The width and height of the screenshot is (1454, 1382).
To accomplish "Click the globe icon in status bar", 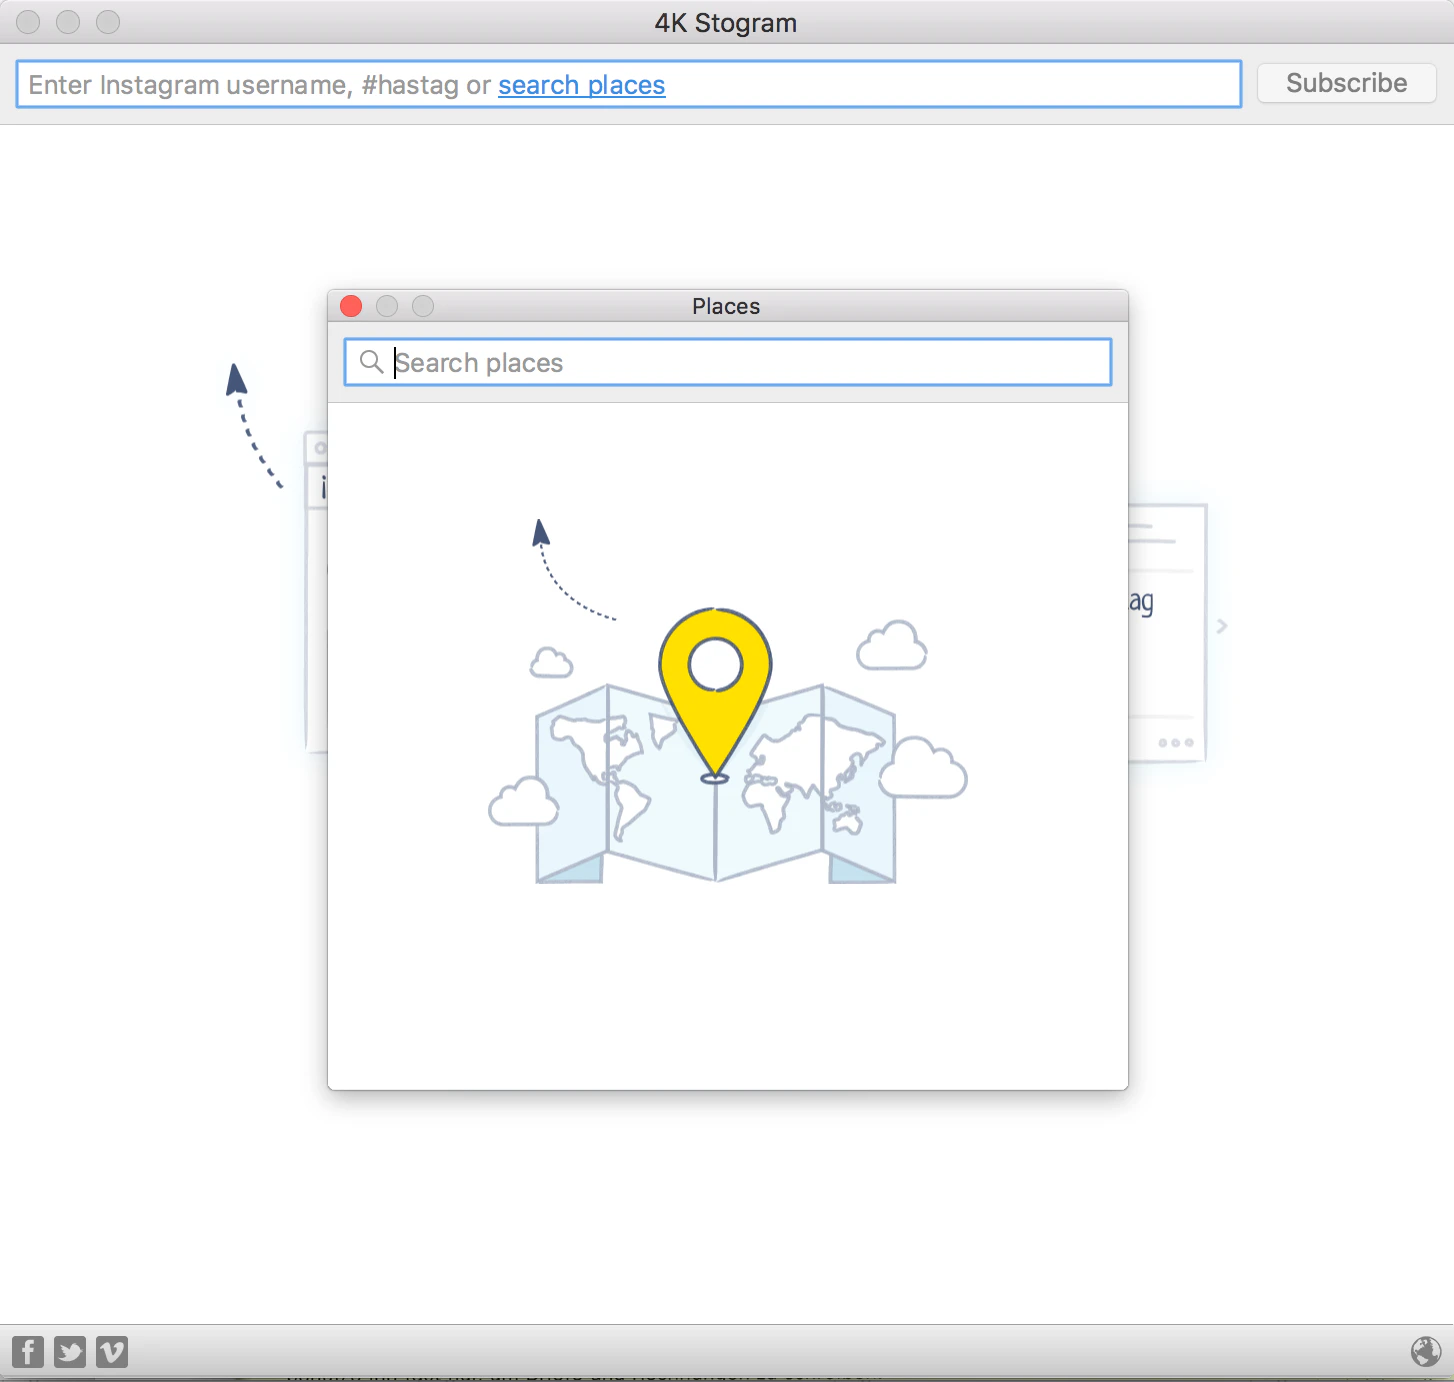I will click(1426, 1352).
